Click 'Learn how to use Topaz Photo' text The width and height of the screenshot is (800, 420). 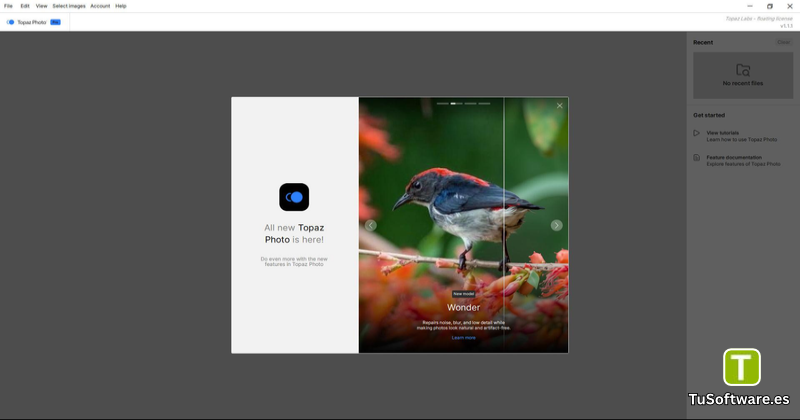click(x=741, y=139)
